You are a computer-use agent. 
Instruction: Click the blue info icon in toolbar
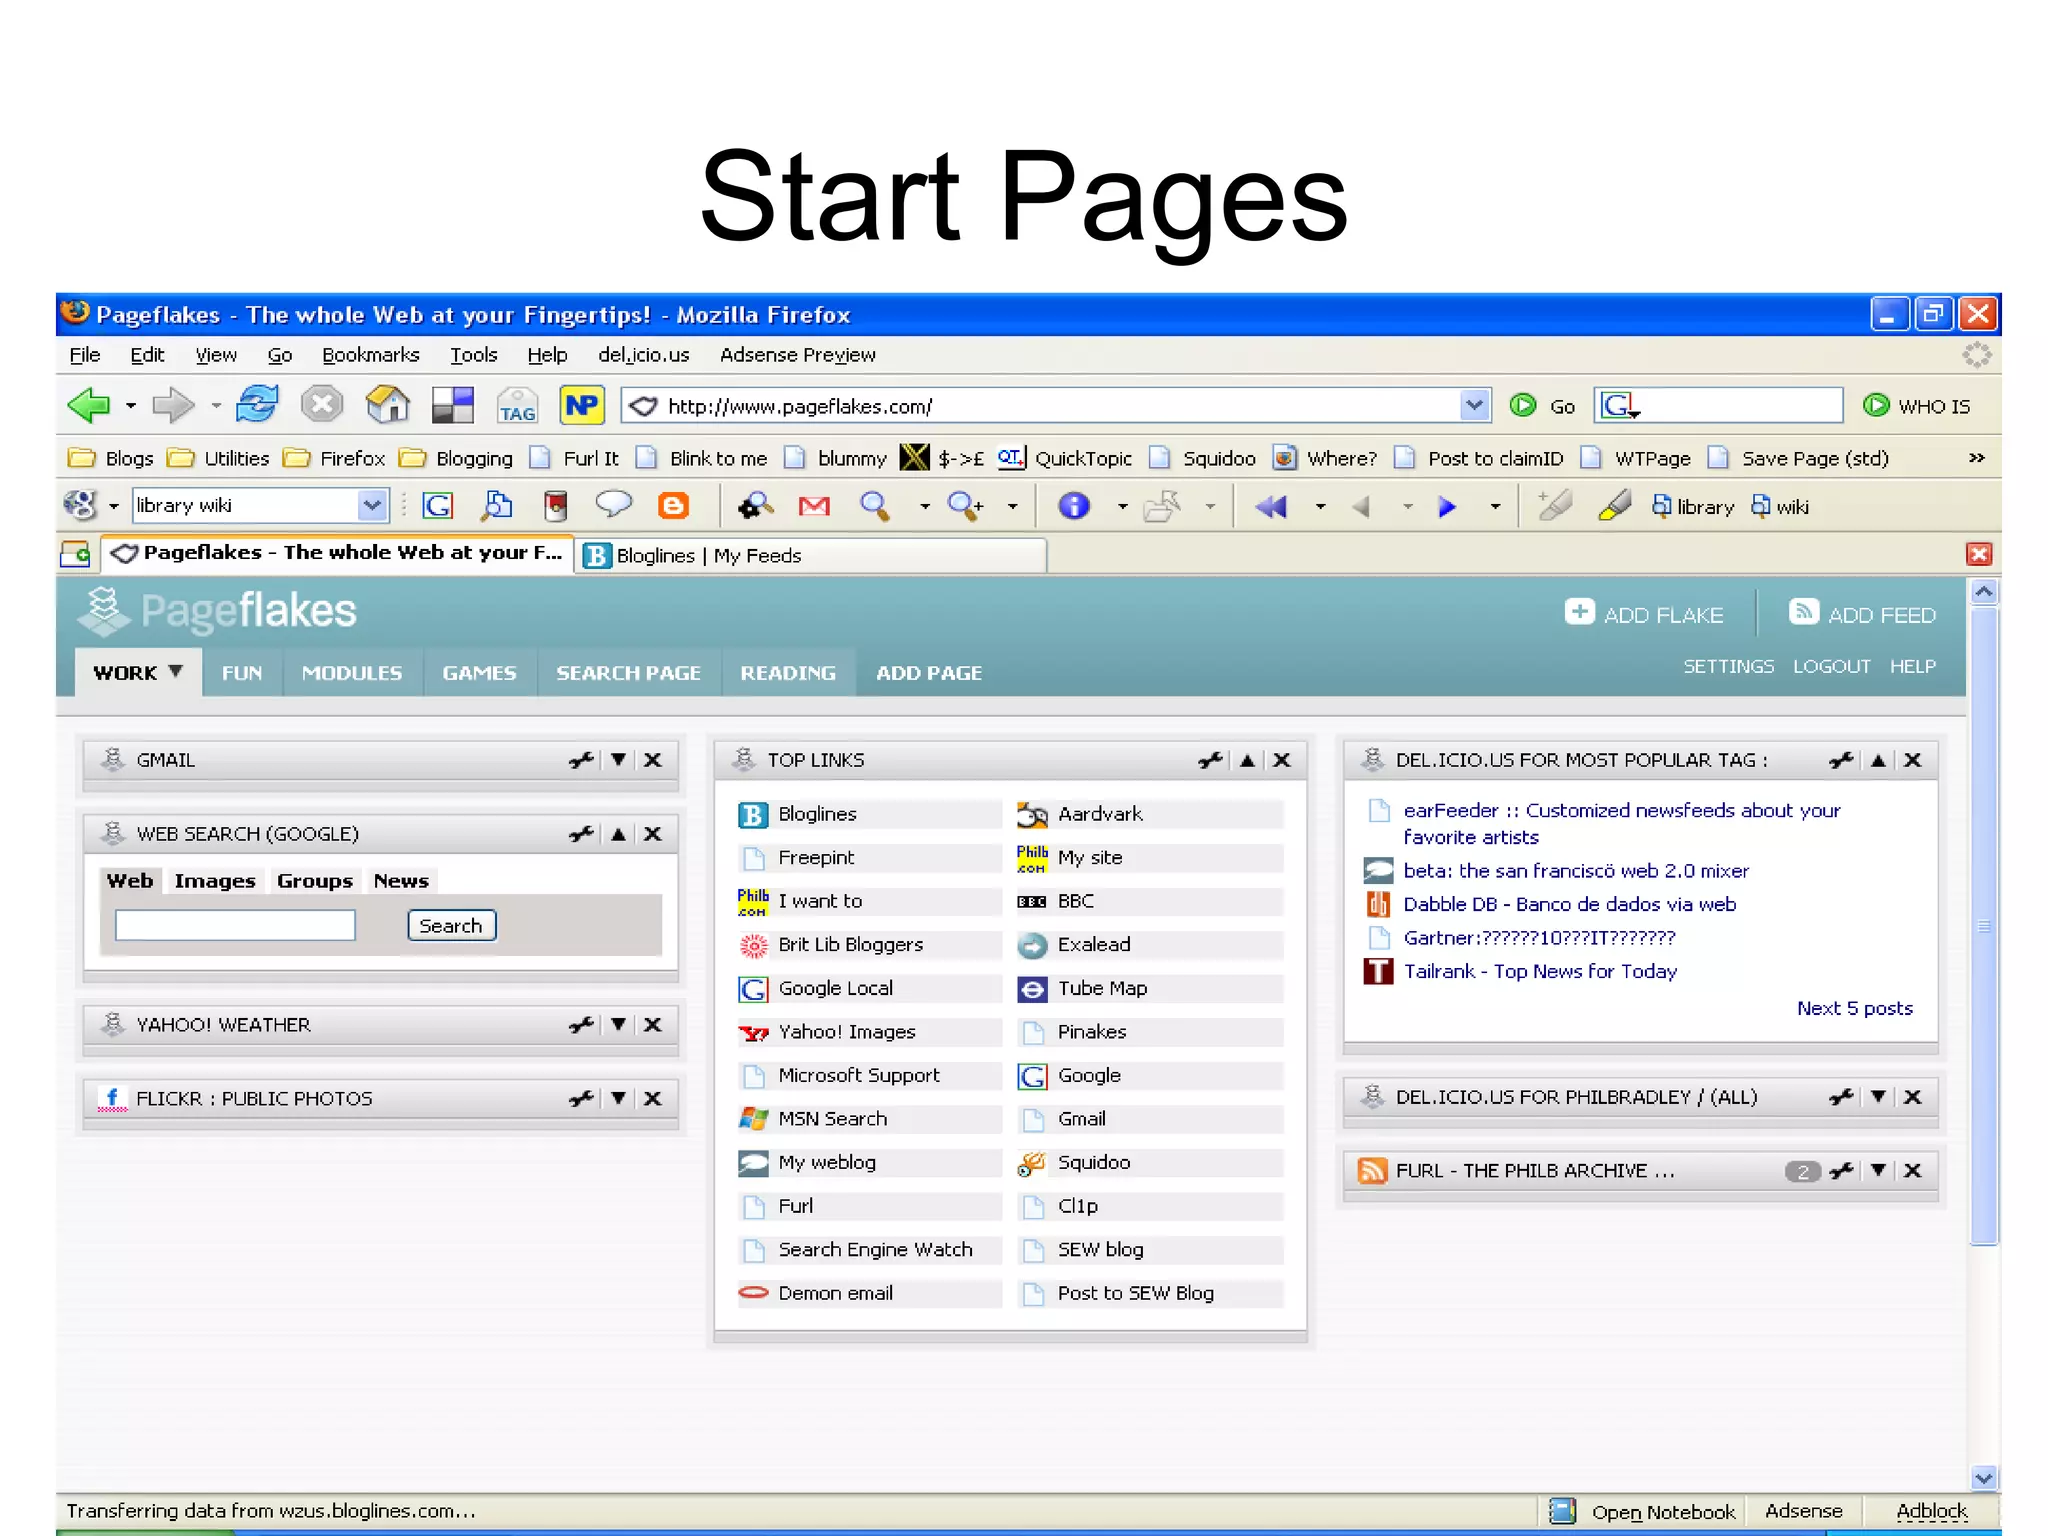coord(1074,506)
